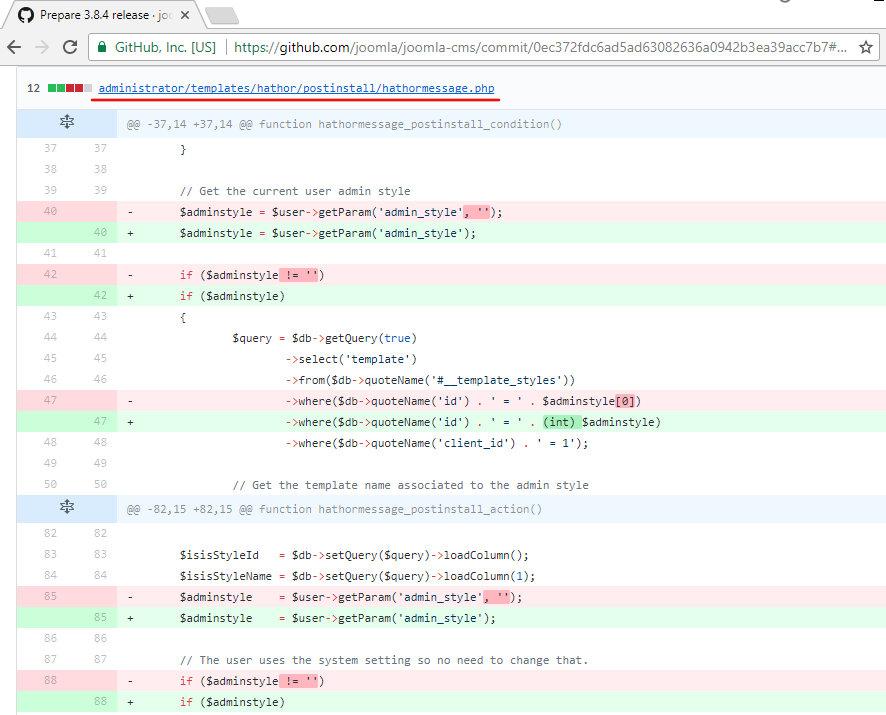Click added line number 85
The image size is (886, 715).
click(x=100, y=617)
